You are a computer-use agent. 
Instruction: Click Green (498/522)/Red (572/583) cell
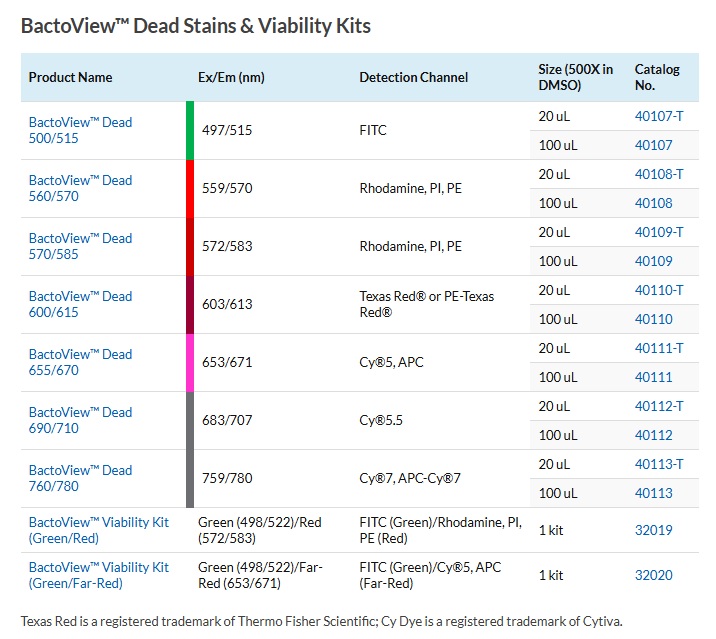[260, 530]
